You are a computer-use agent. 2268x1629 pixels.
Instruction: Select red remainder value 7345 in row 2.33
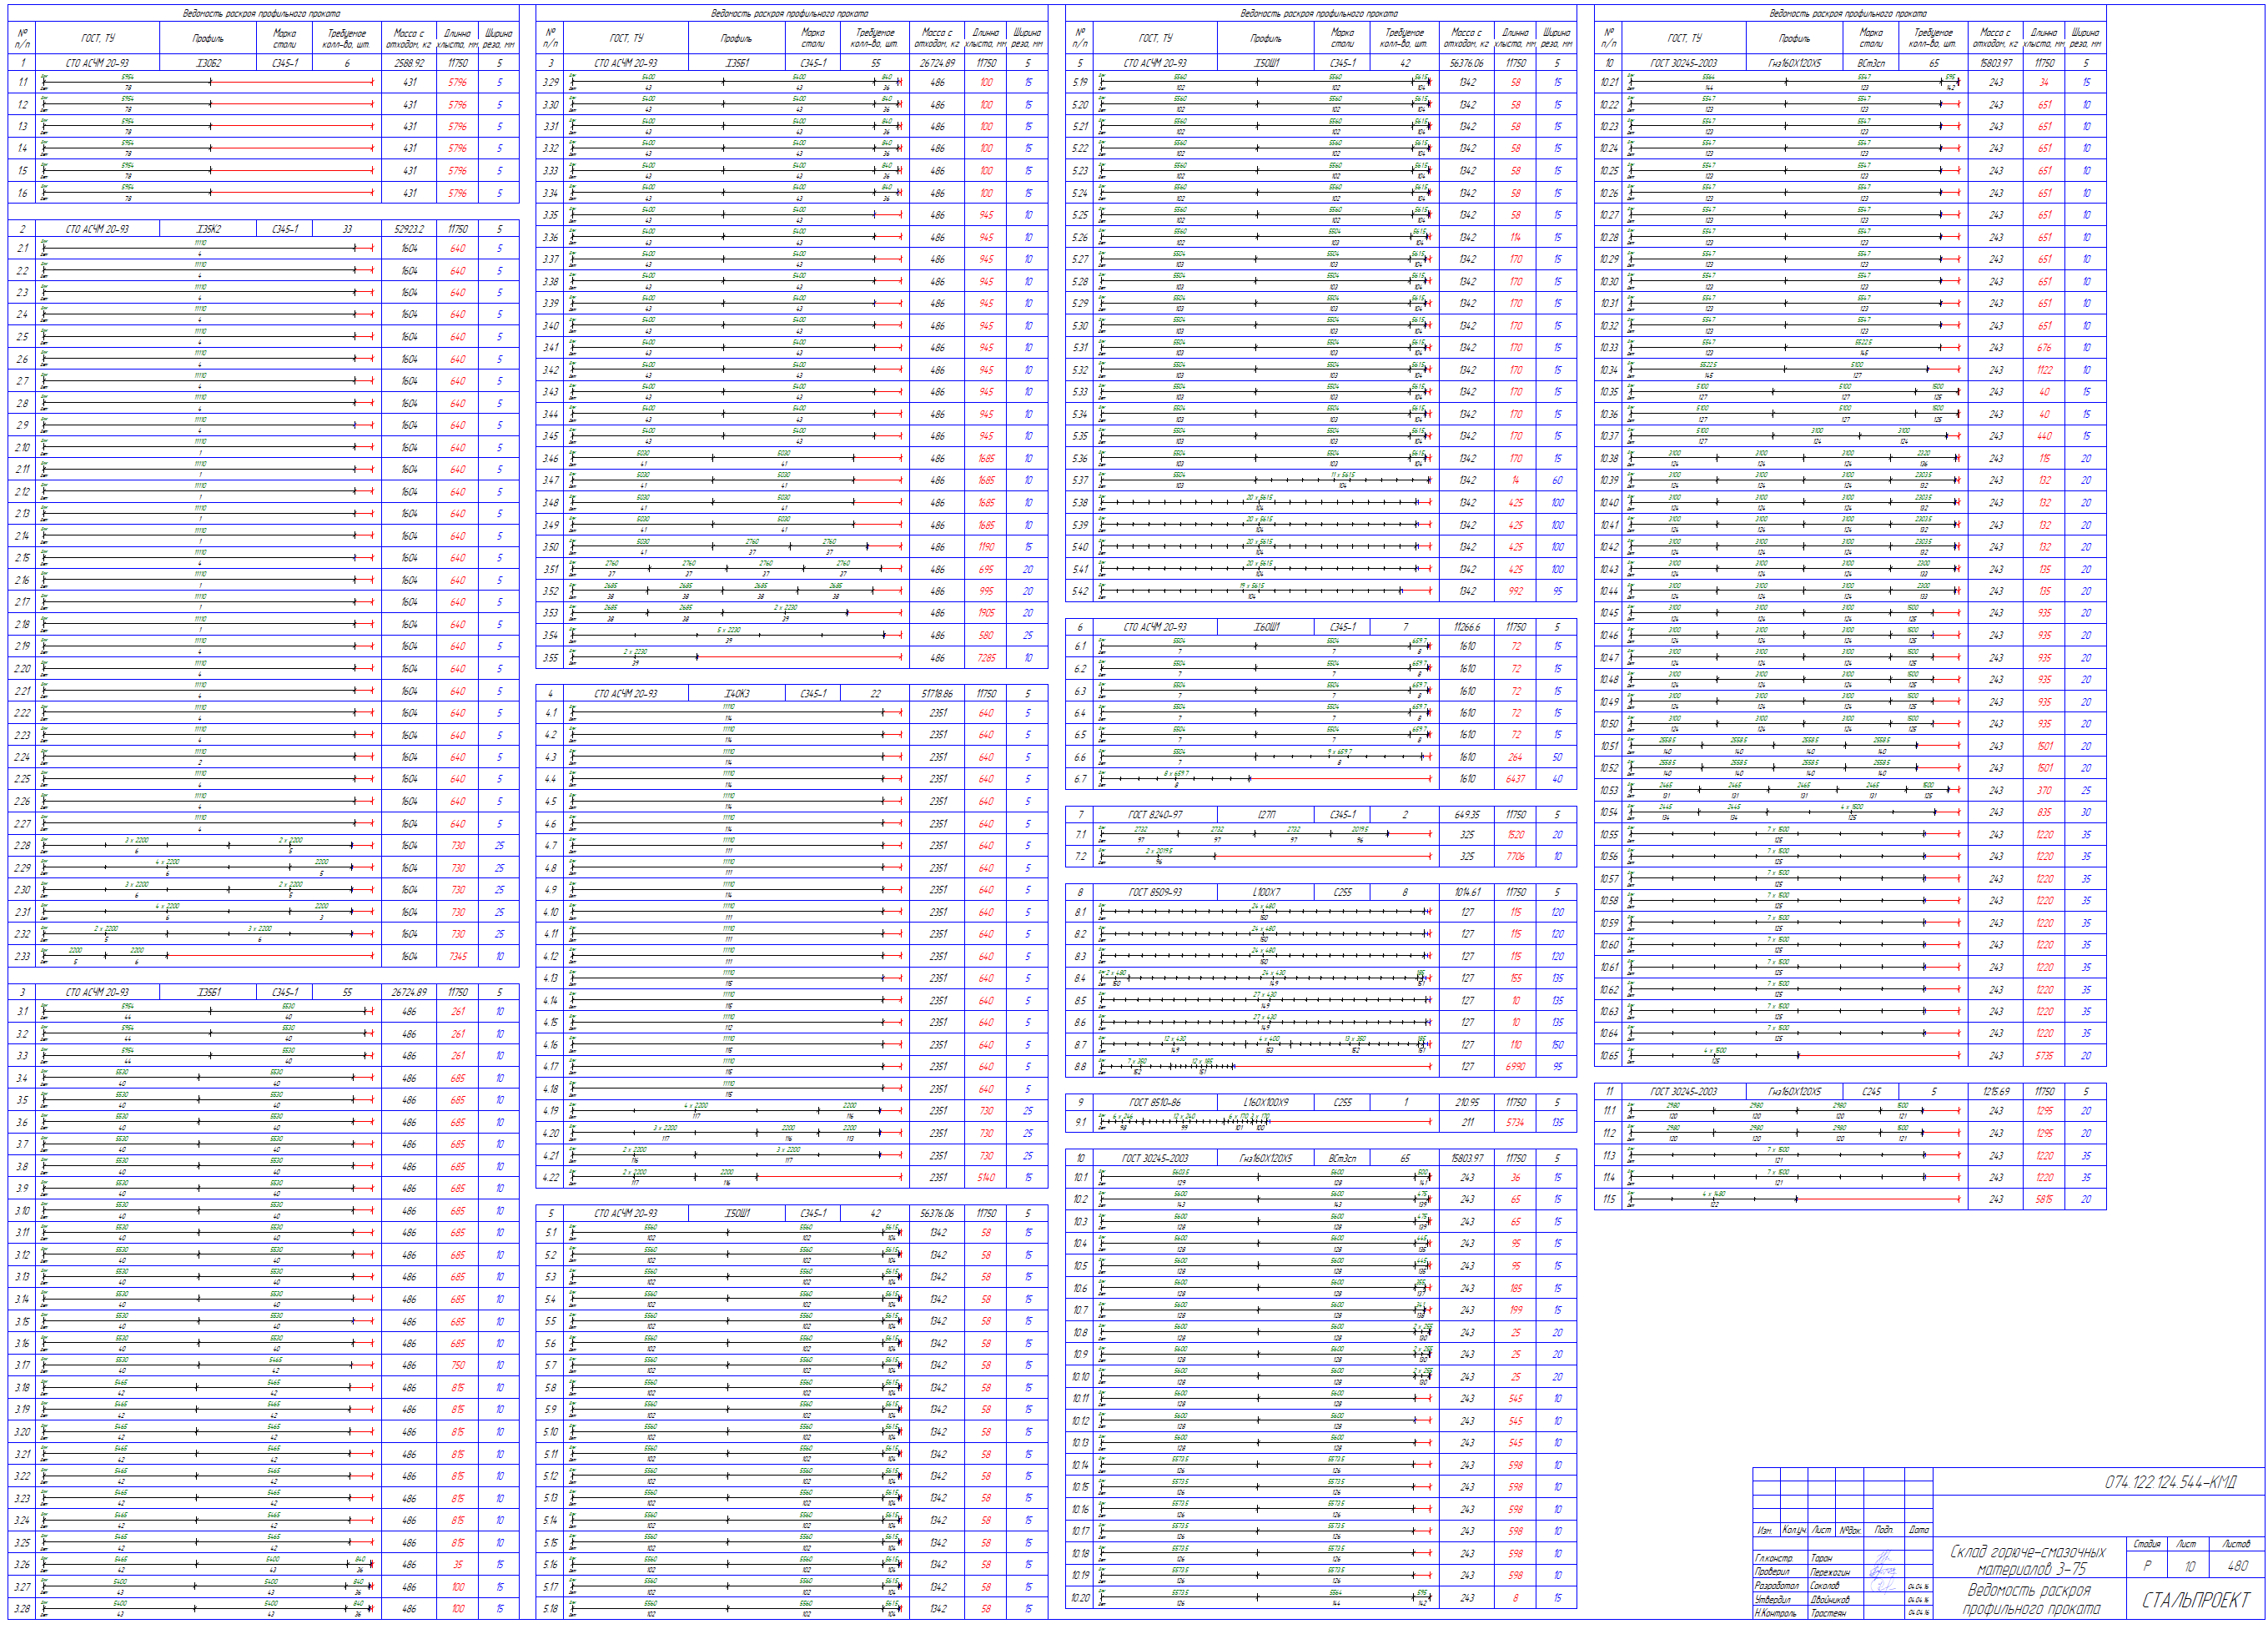[x=458, y=956]
